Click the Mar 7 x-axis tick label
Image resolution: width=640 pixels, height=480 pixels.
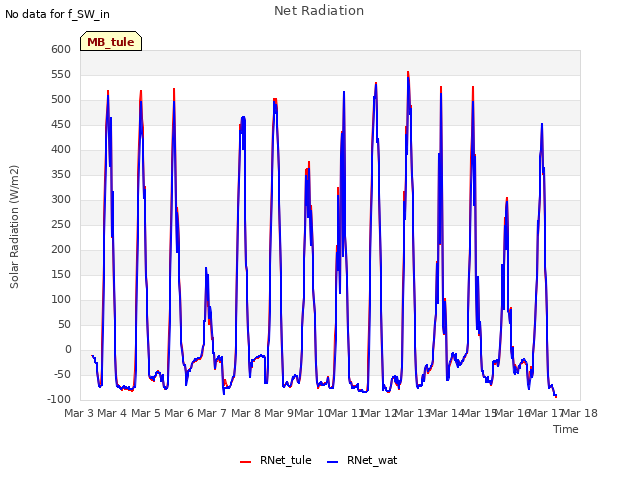point(212,413)
